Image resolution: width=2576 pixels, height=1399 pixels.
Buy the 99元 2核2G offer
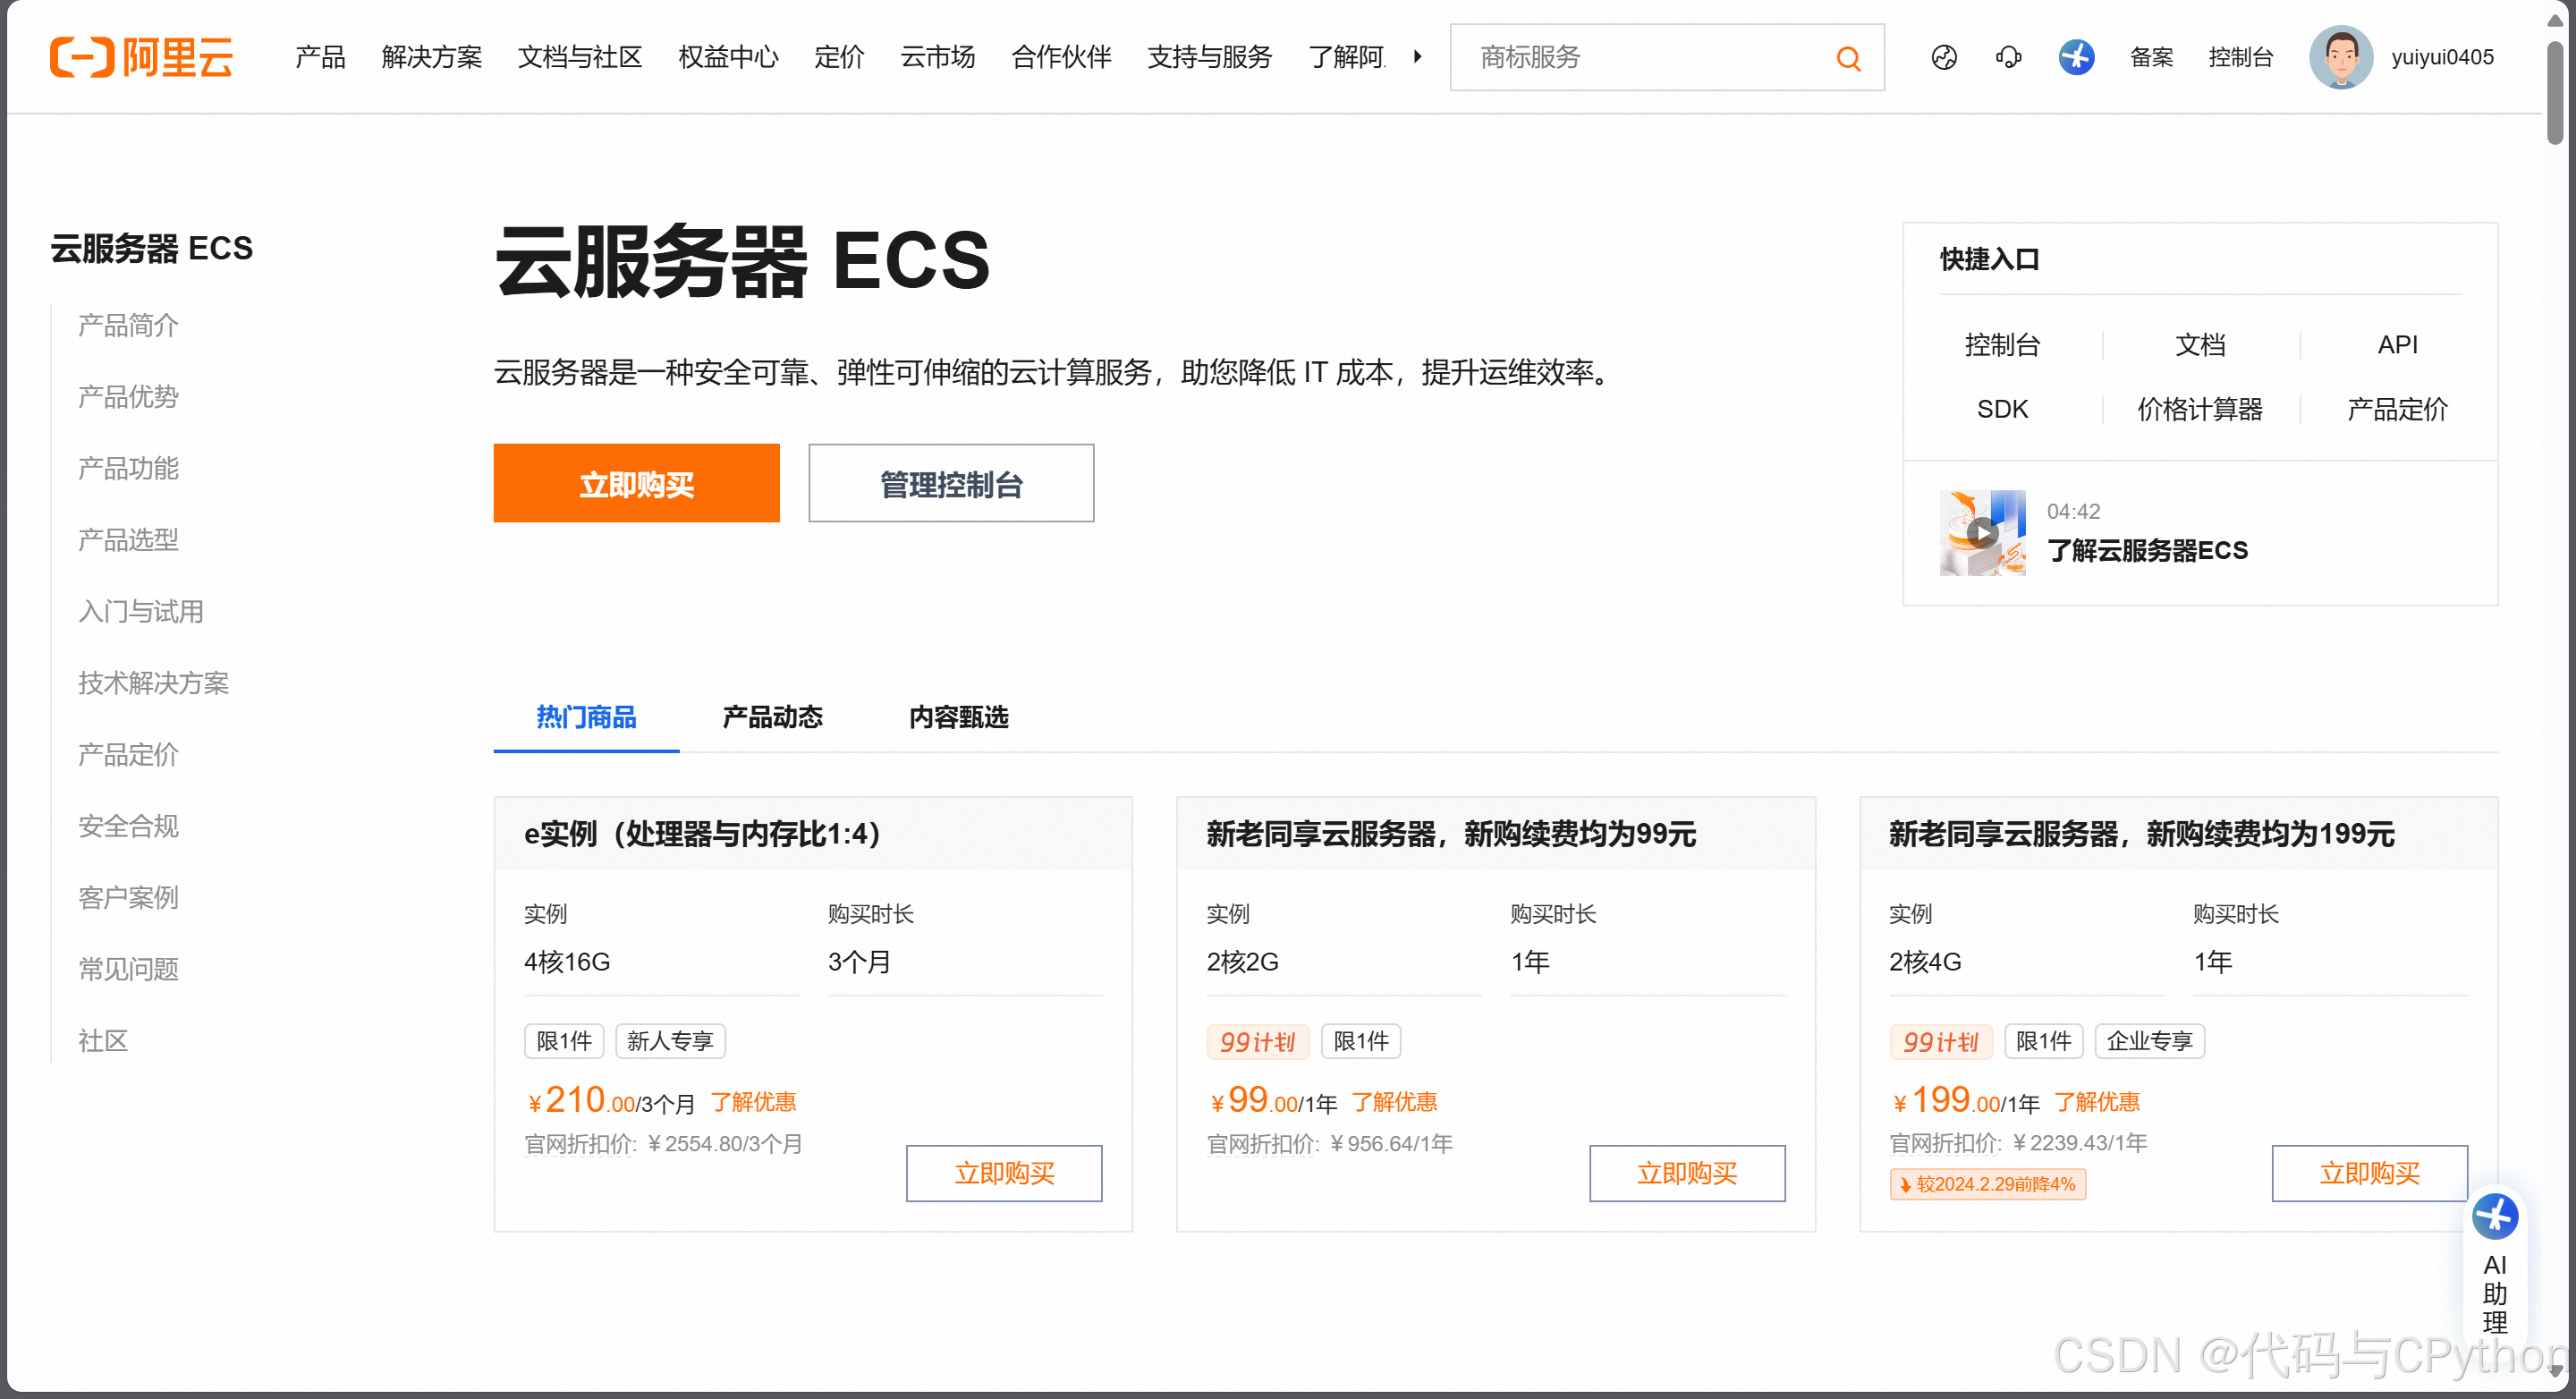pos(1687,1173)
